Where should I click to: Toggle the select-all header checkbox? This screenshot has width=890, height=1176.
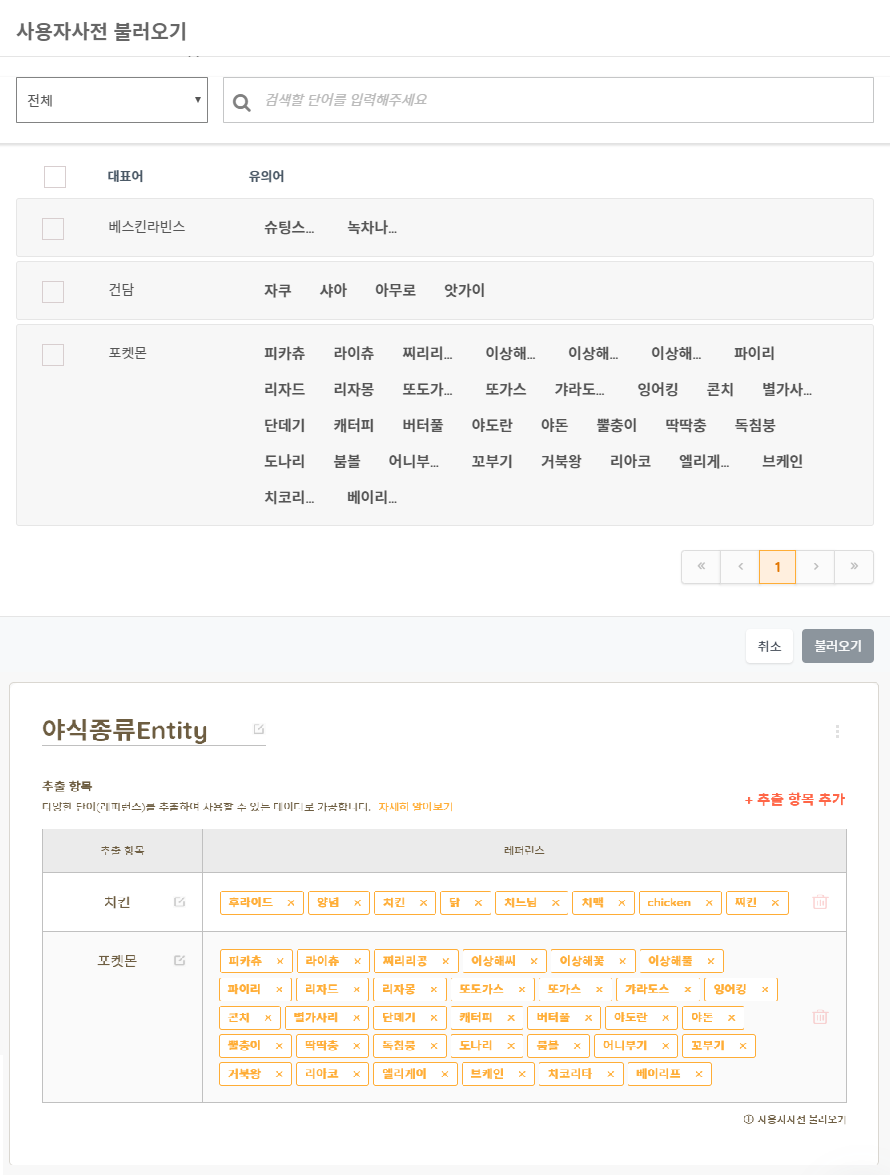[55, 177]
